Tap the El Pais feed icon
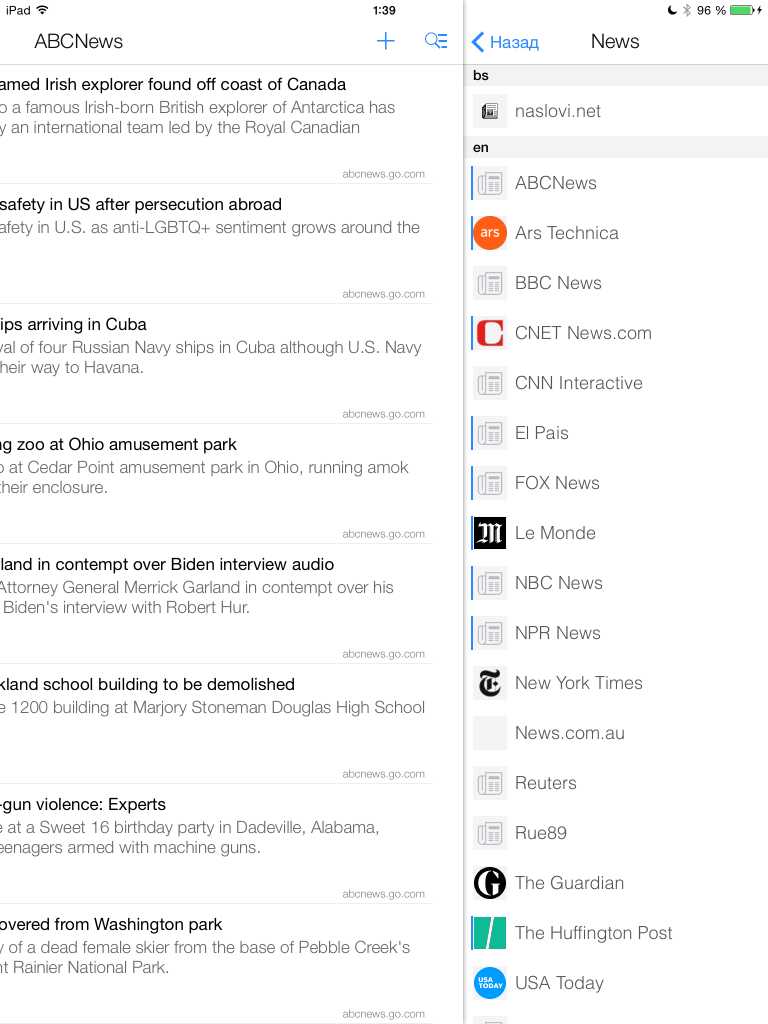Image resolution: width=768 pixels, height=1024 pixels. tap(490, 433)
